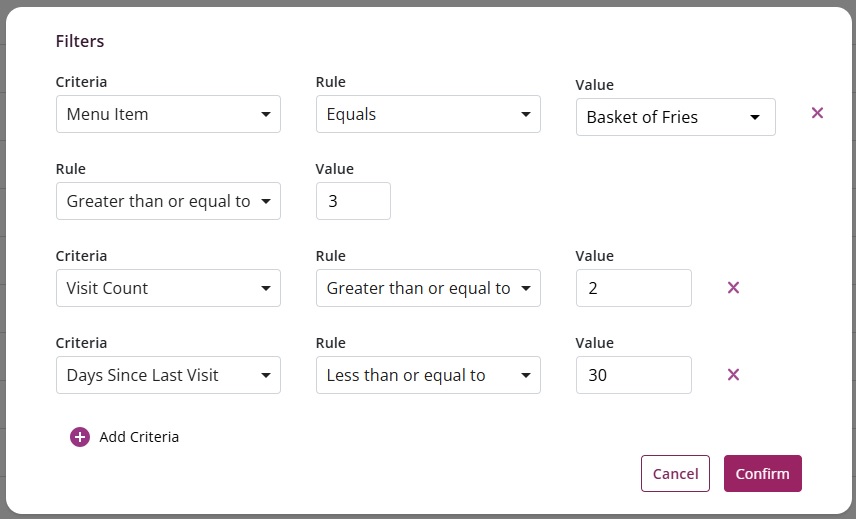Change the Visit Count criteria dropdown
This screenshot has height=519, width=856.
tap(168, 288)
